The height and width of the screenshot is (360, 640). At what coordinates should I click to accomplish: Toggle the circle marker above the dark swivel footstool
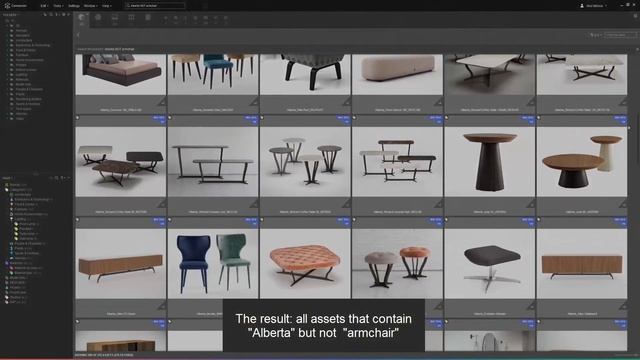[447, 220]
